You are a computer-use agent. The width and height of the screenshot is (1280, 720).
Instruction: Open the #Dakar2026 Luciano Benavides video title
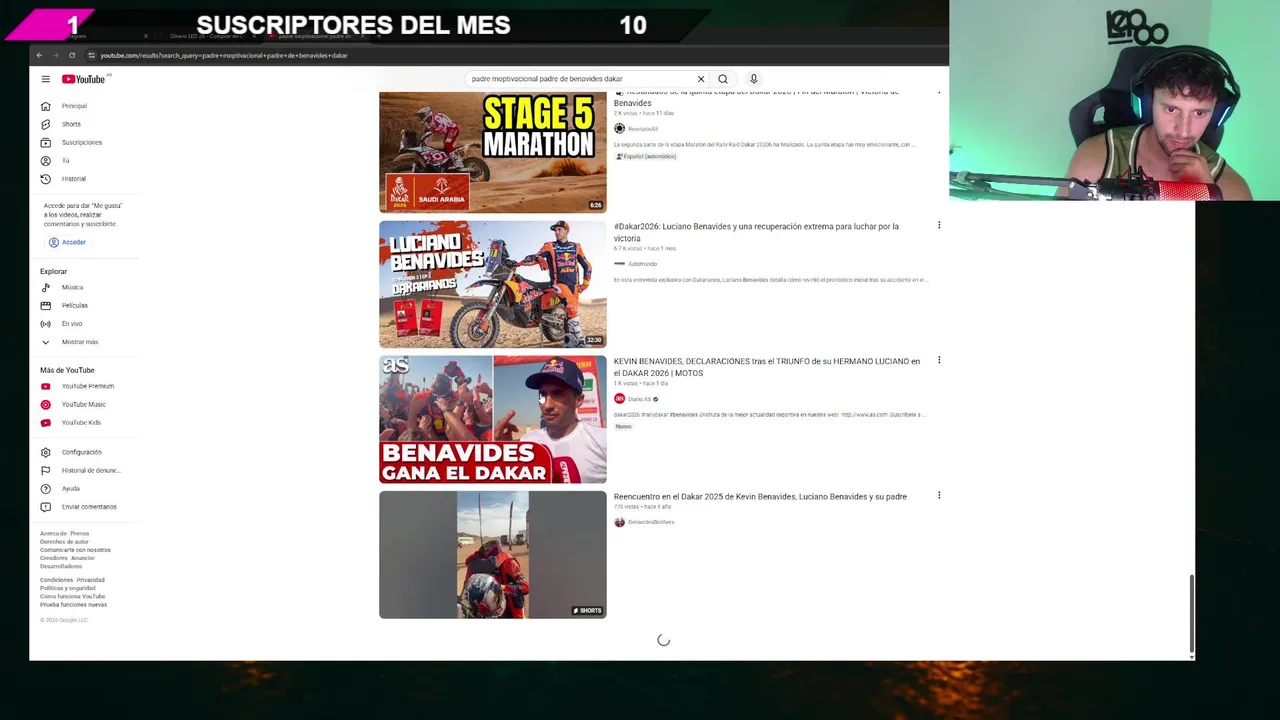pyautogui.click(x=756, y=232)
